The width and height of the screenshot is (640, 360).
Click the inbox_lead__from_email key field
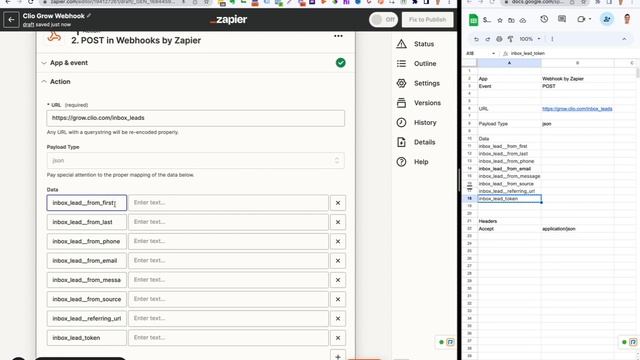(x=87, y=261)
